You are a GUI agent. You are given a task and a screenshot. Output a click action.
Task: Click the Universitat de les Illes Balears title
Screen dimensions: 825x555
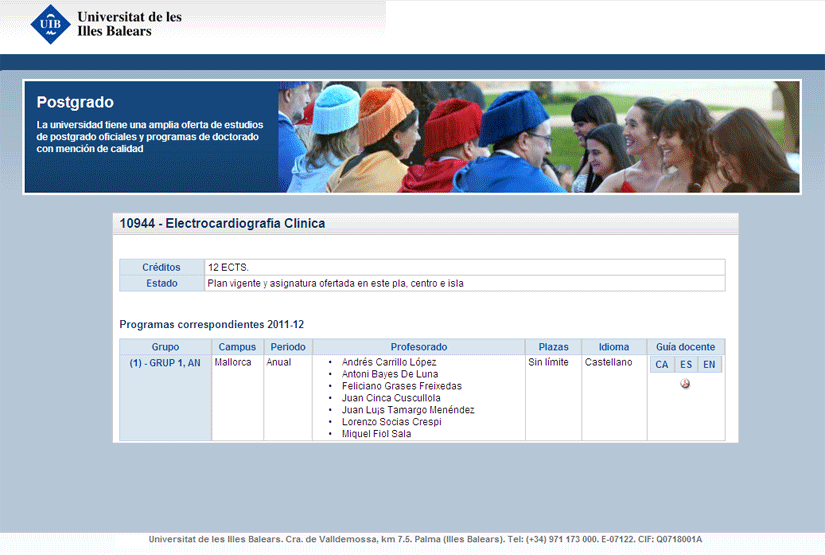[129, 24]
